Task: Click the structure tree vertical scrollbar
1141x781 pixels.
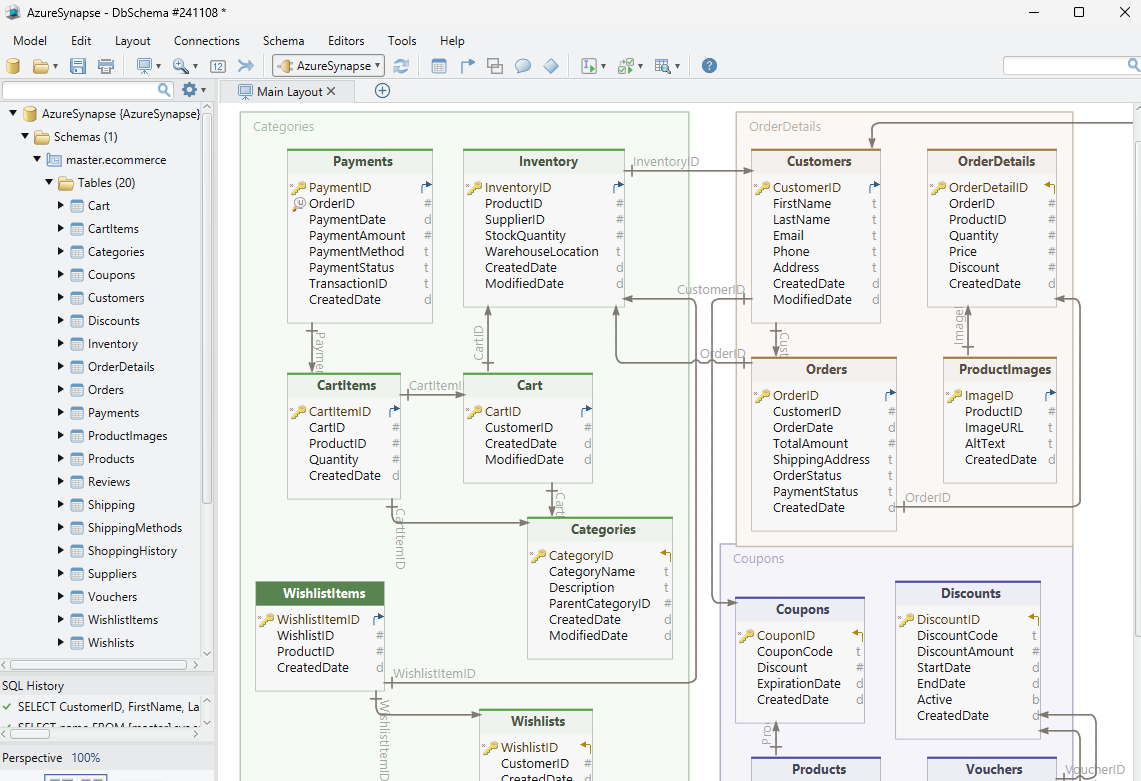Action: click(207, 309)
